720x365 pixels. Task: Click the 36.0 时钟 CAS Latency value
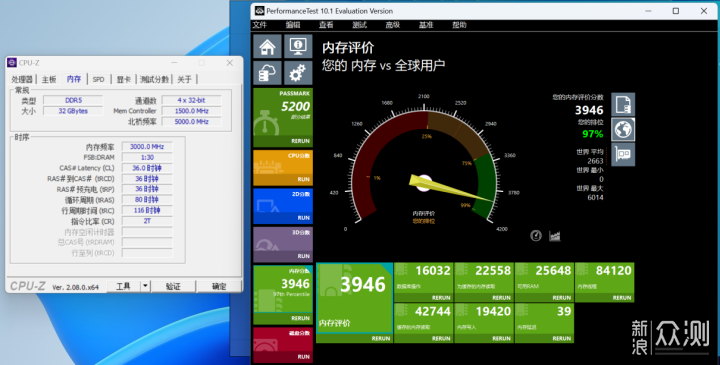click(147, 168)
